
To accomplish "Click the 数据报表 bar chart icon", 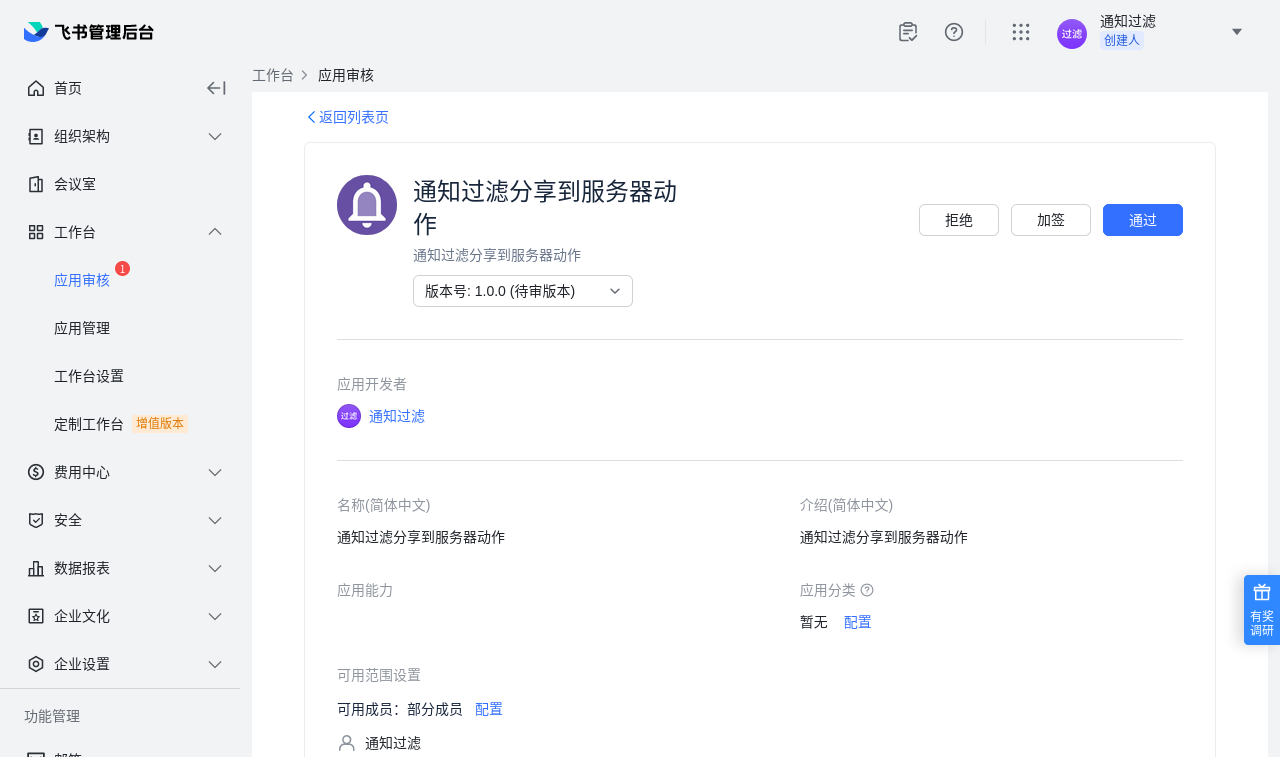I will coord(36,568).
